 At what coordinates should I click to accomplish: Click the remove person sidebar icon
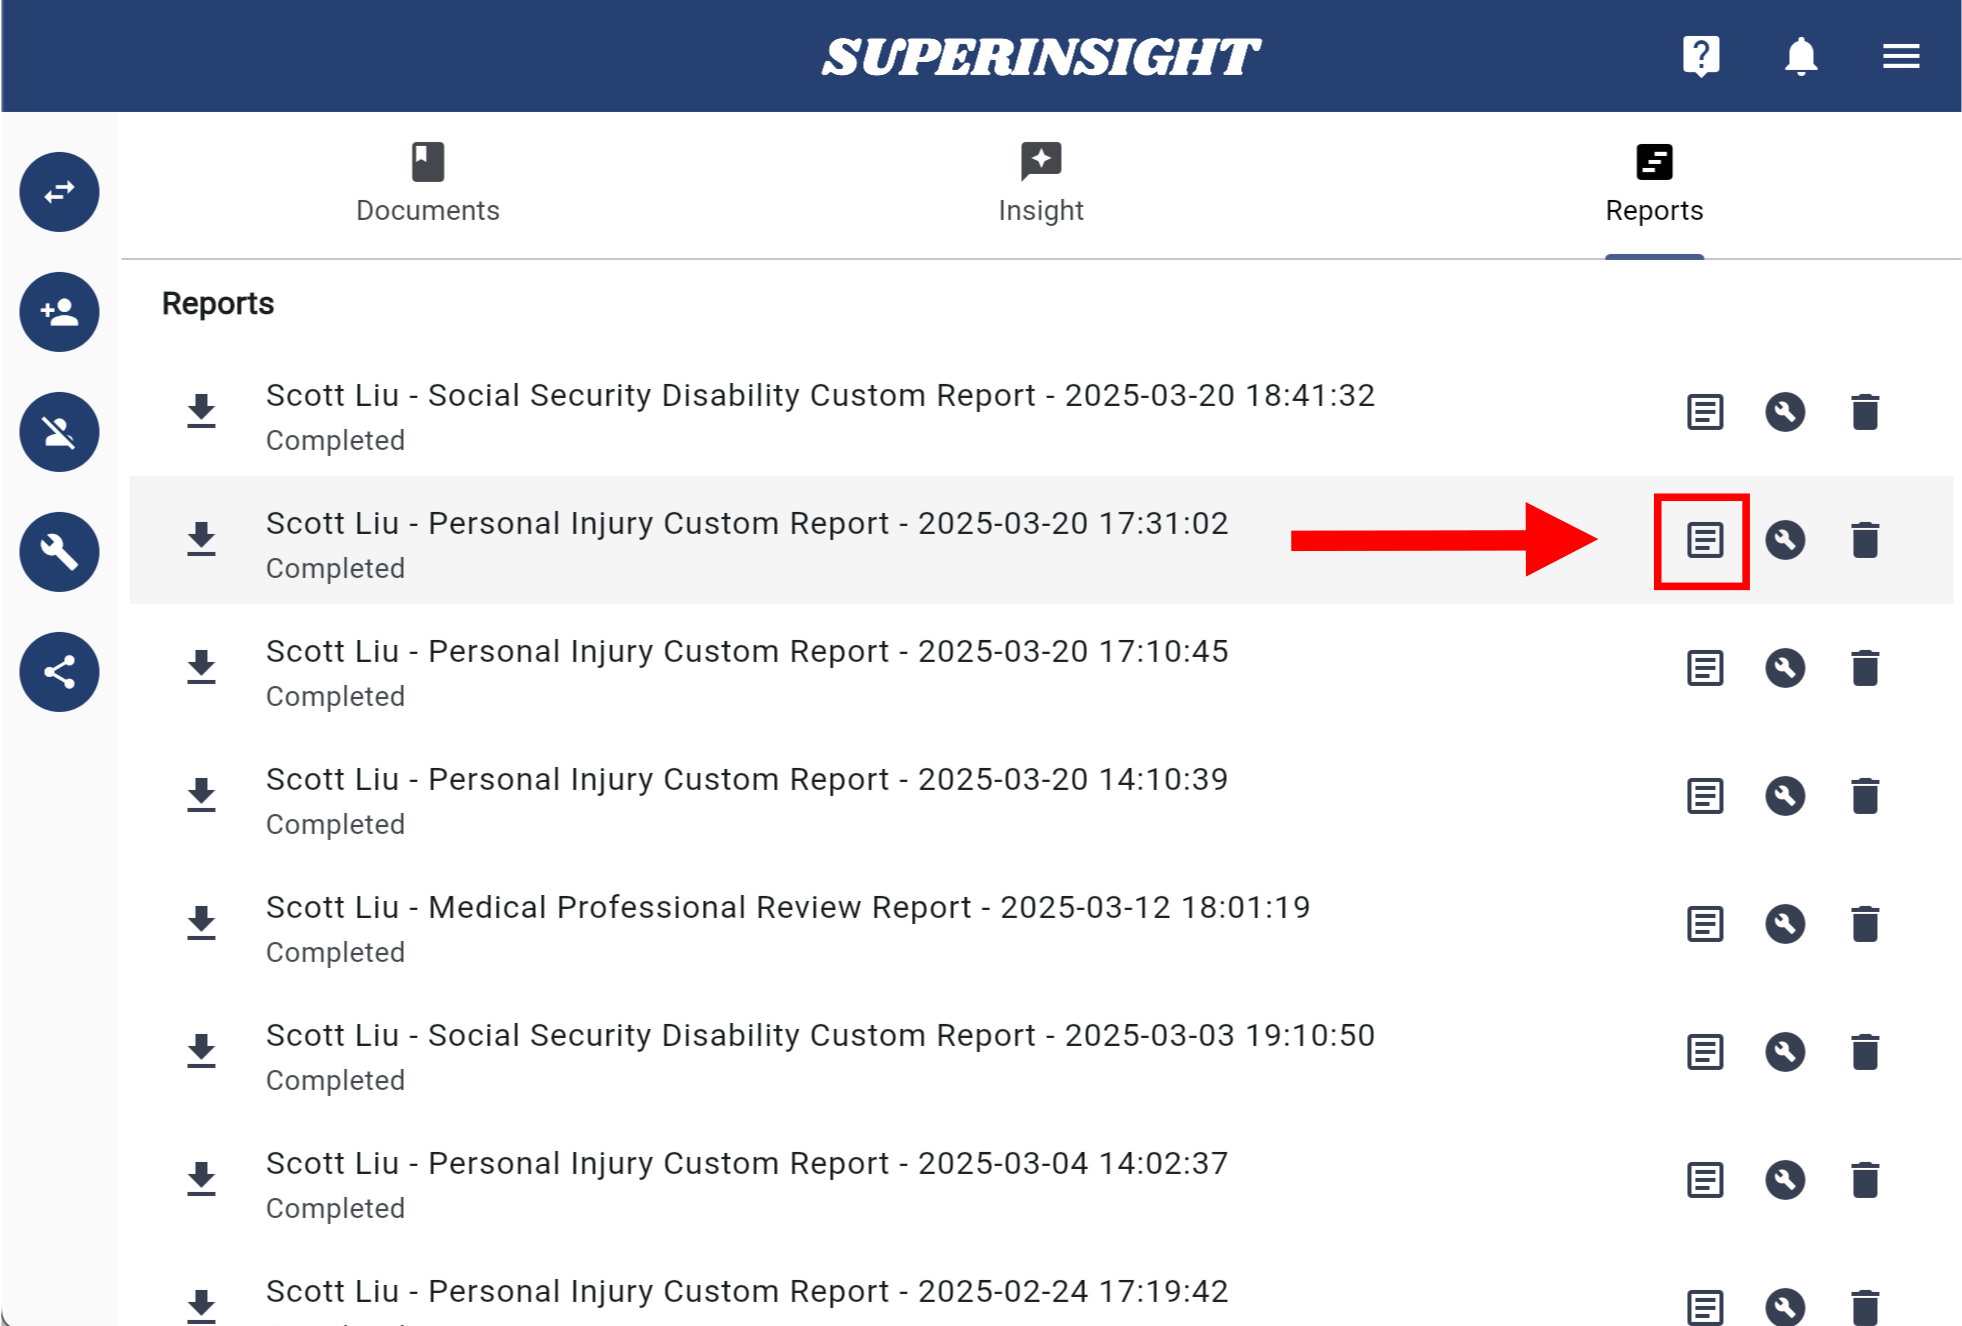[59, 432]
